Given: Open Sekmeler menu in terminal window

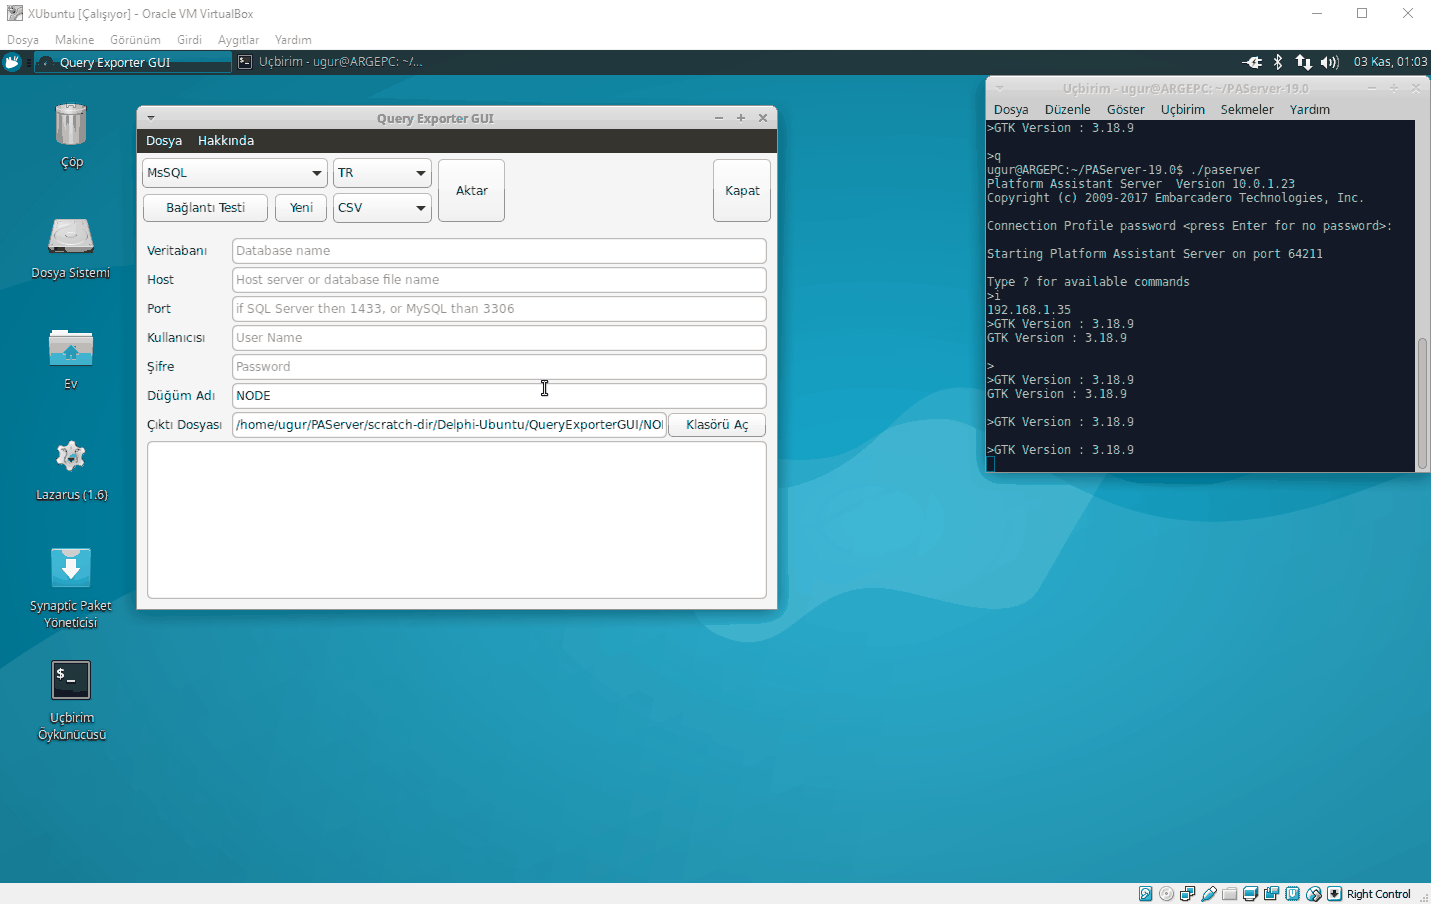Looking at the screenshot, I should [1247, 110].
